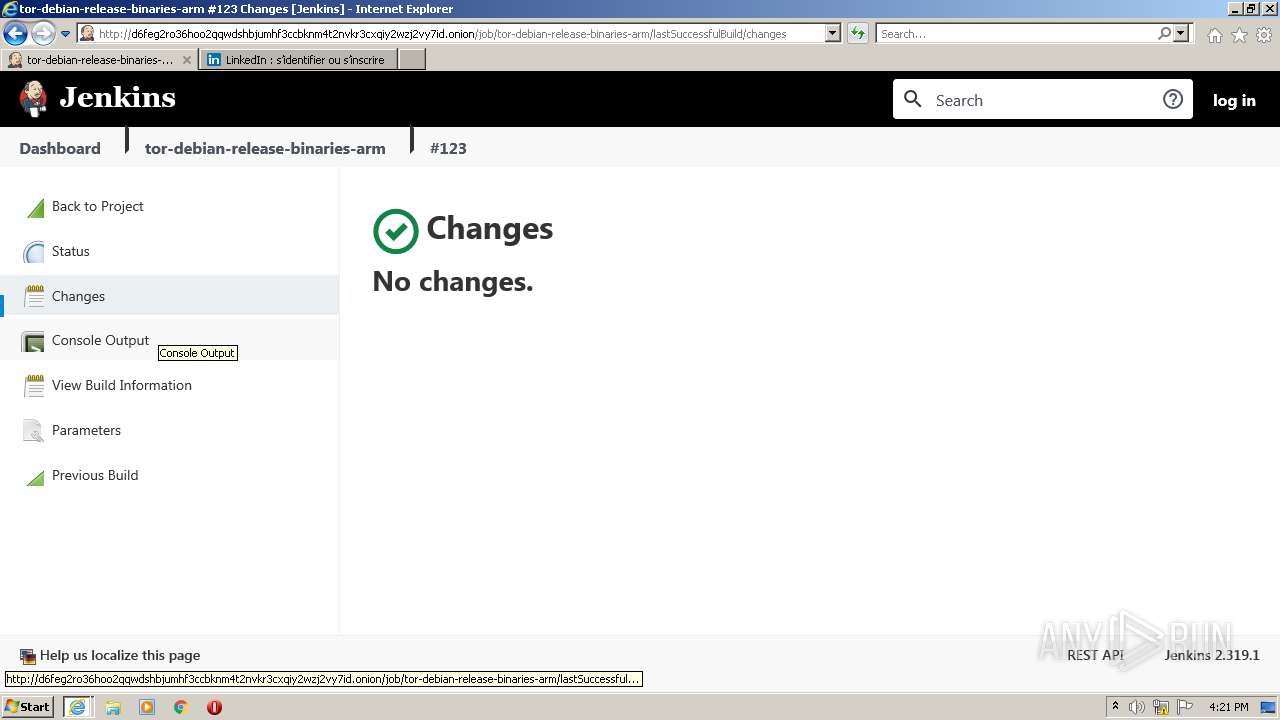Image resolution: width=1280 pixels, height=720 pixels.
Task: Open the Status sidebar item
Action: (x=71, y=251)
